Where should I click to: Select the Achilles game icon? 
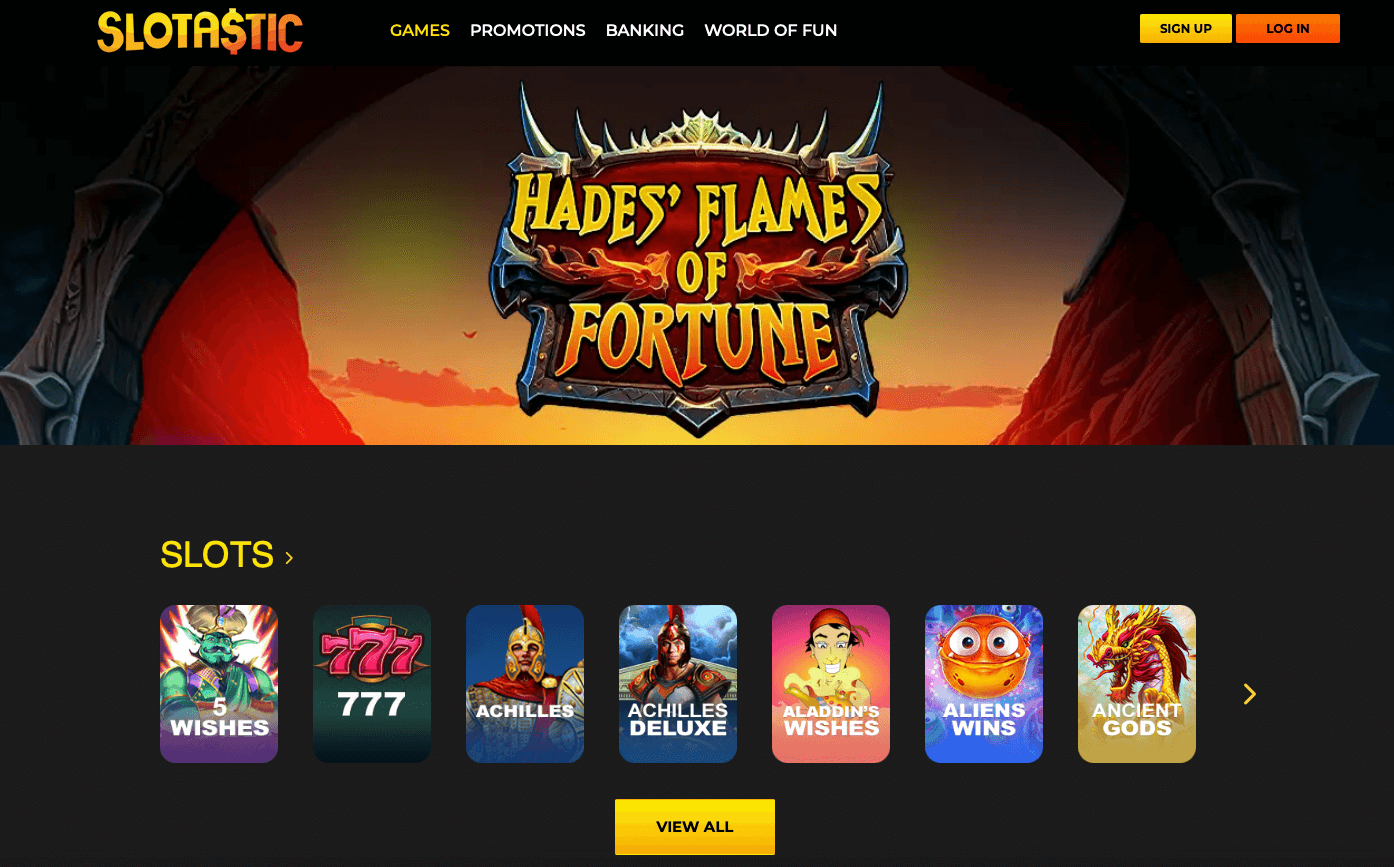coord(525,684)
